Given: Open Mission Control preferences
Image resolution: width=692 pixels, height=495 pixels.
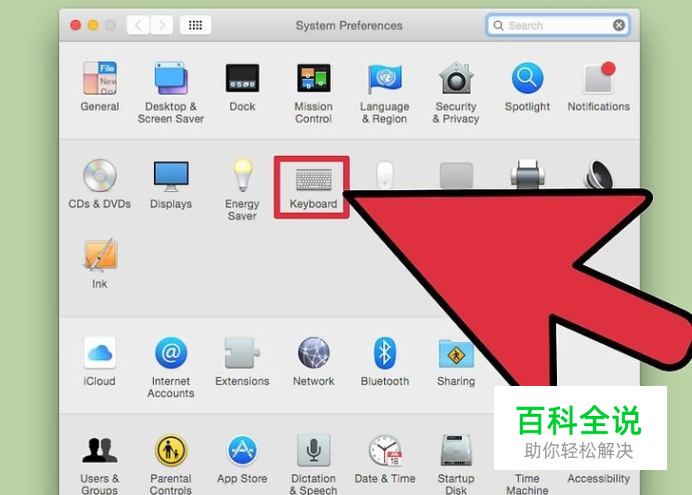Looking at the screenshot, I should (x=313, y=93).
